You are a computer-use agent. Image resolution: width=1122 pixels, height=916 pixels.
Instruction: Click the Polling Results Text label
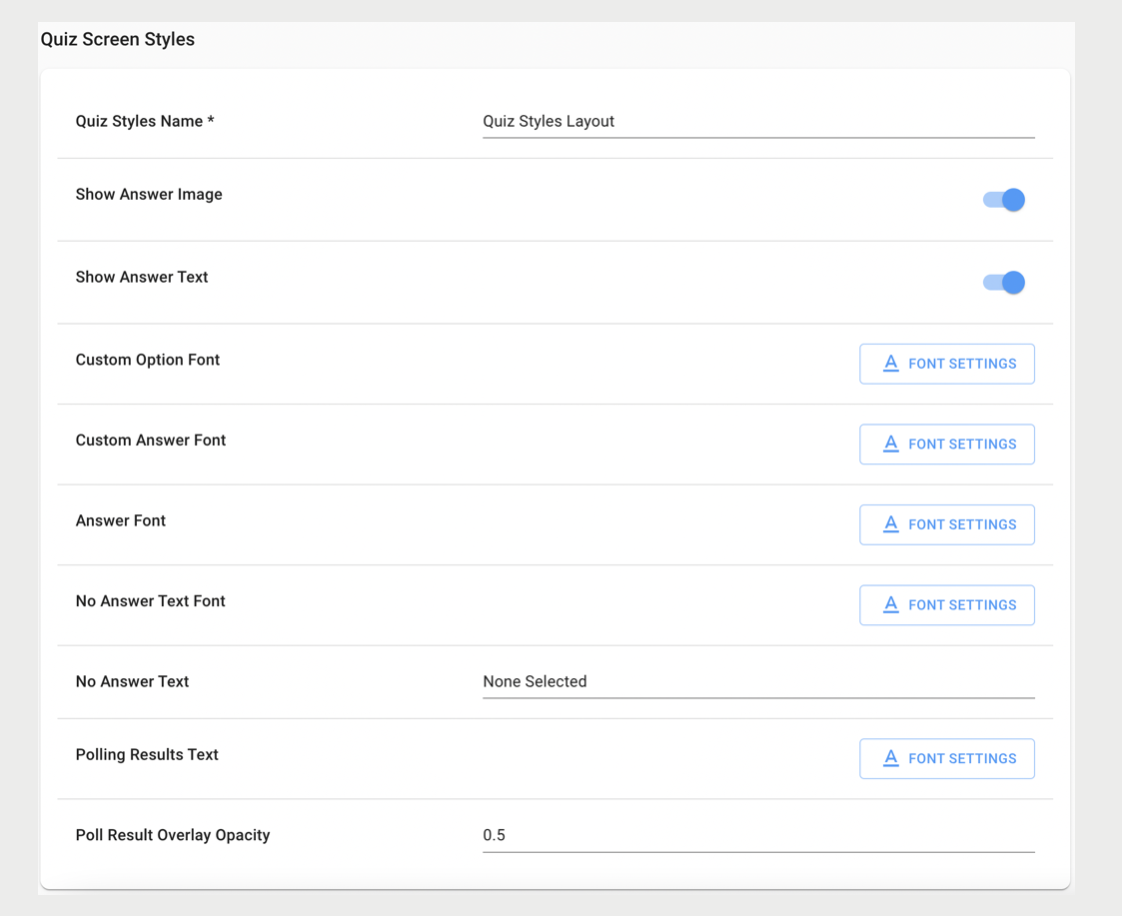[x=147, y=755]
